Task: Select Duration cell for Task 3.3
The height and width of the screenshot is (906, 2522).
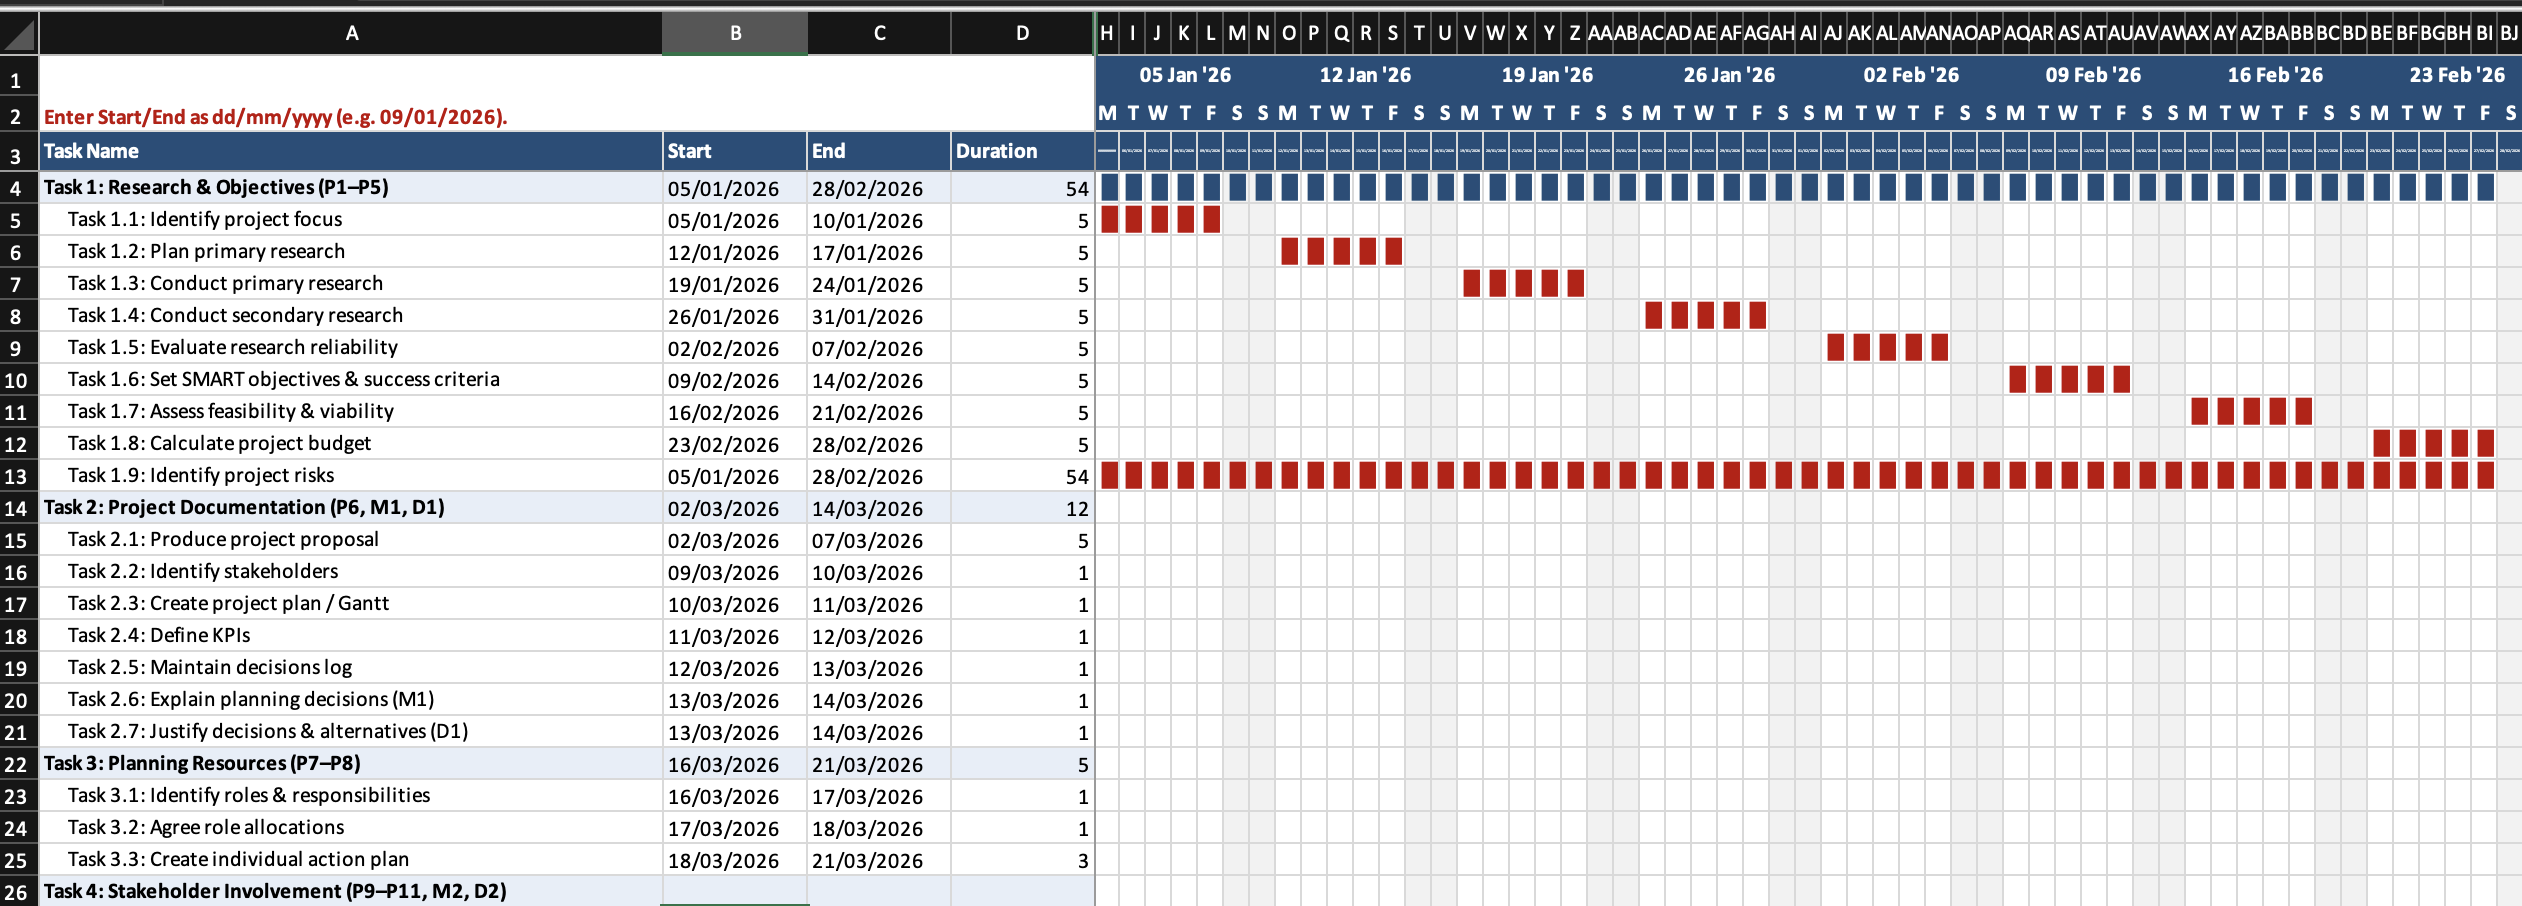Action: coord(1022,860)
